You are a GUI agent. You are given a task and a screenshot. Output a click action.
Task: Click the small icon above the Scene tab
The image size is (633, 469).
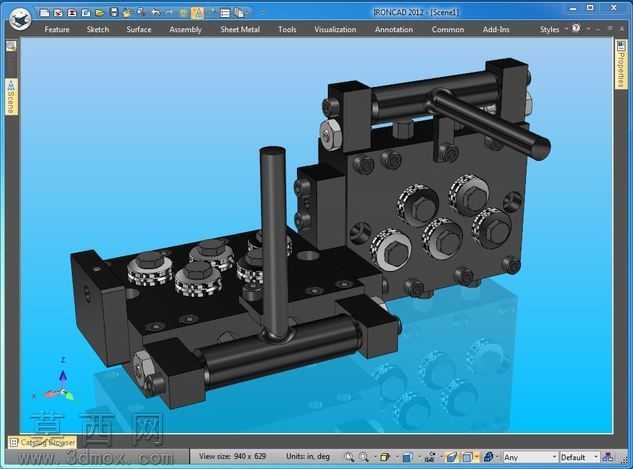[x=11, y=46]
